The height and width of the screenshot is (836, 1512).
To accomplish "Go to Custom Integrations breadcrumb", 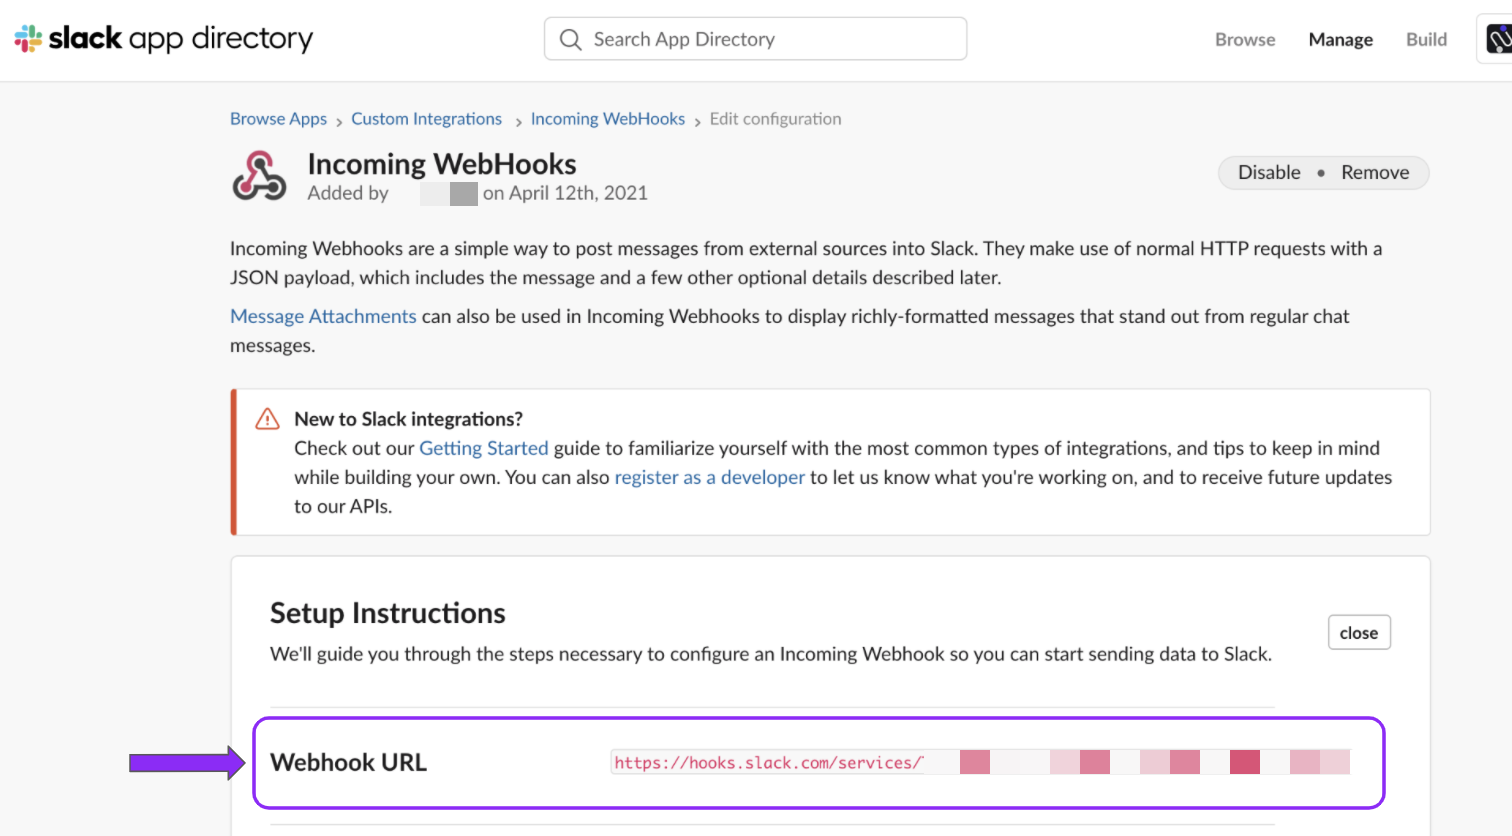I will coord(426,119).
